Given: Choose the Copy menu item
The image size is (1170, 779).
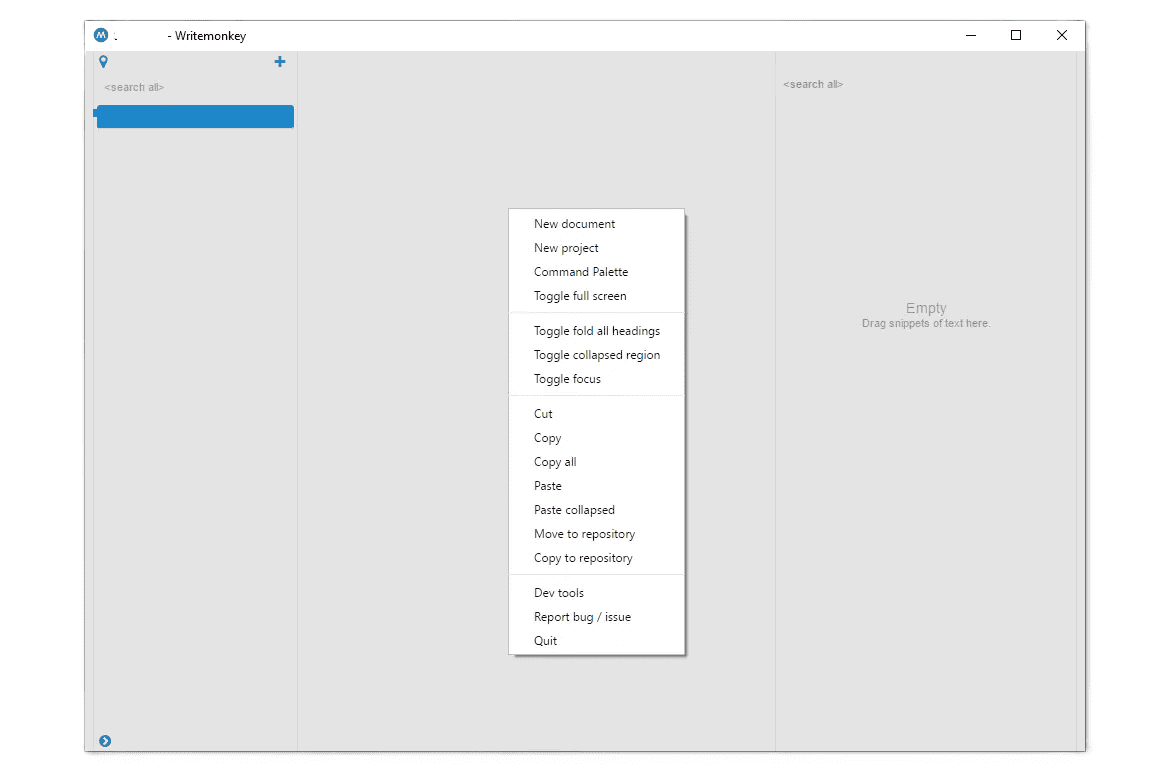Looking at the screenshot, I should point(596,437).
